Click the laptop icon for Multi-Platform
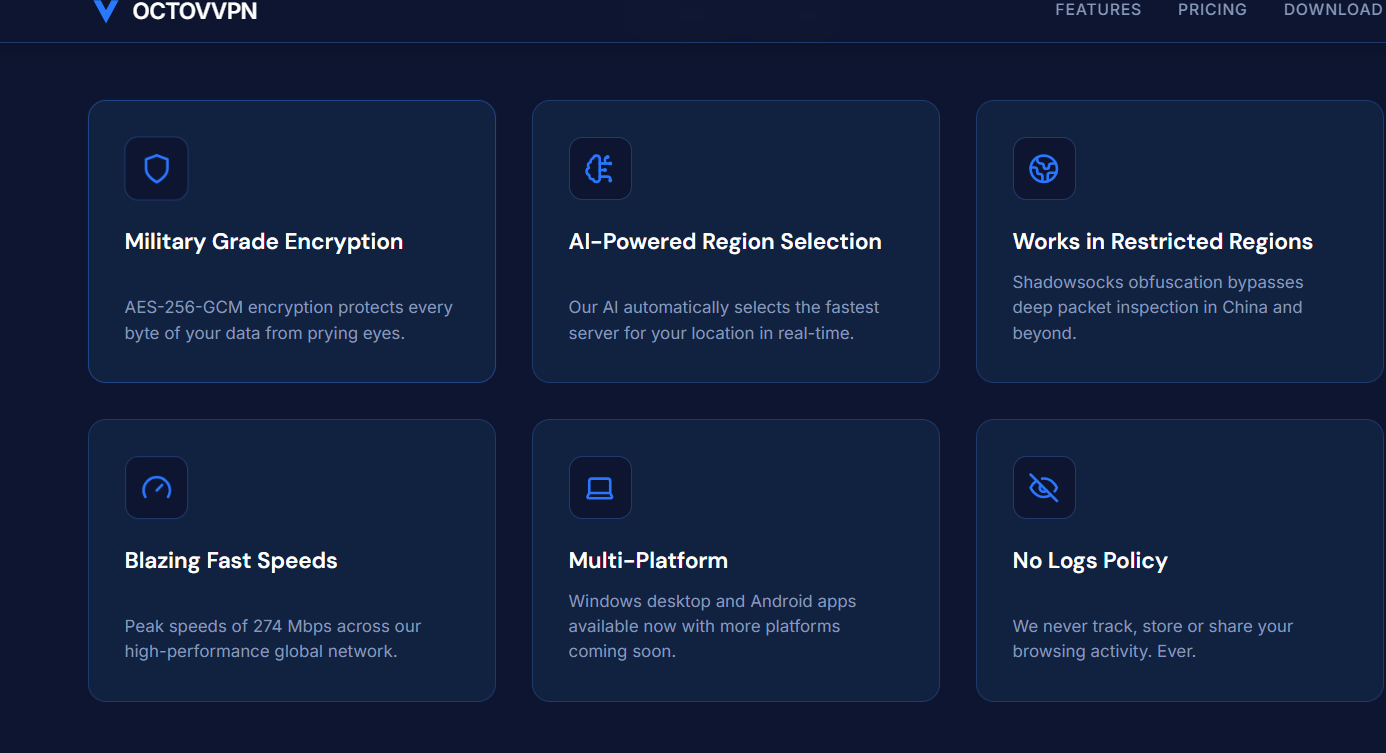The image size is (1386, 753). coord(600,488)
